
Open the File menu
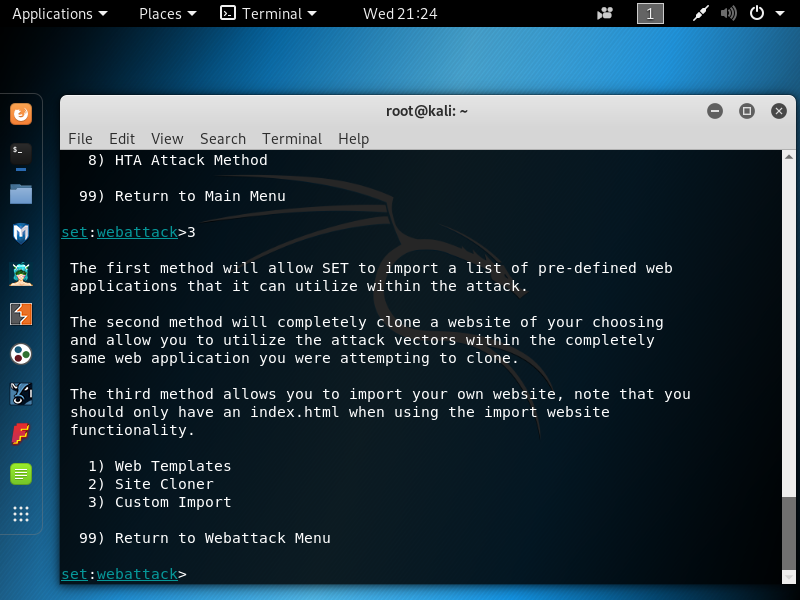[81, 139]
